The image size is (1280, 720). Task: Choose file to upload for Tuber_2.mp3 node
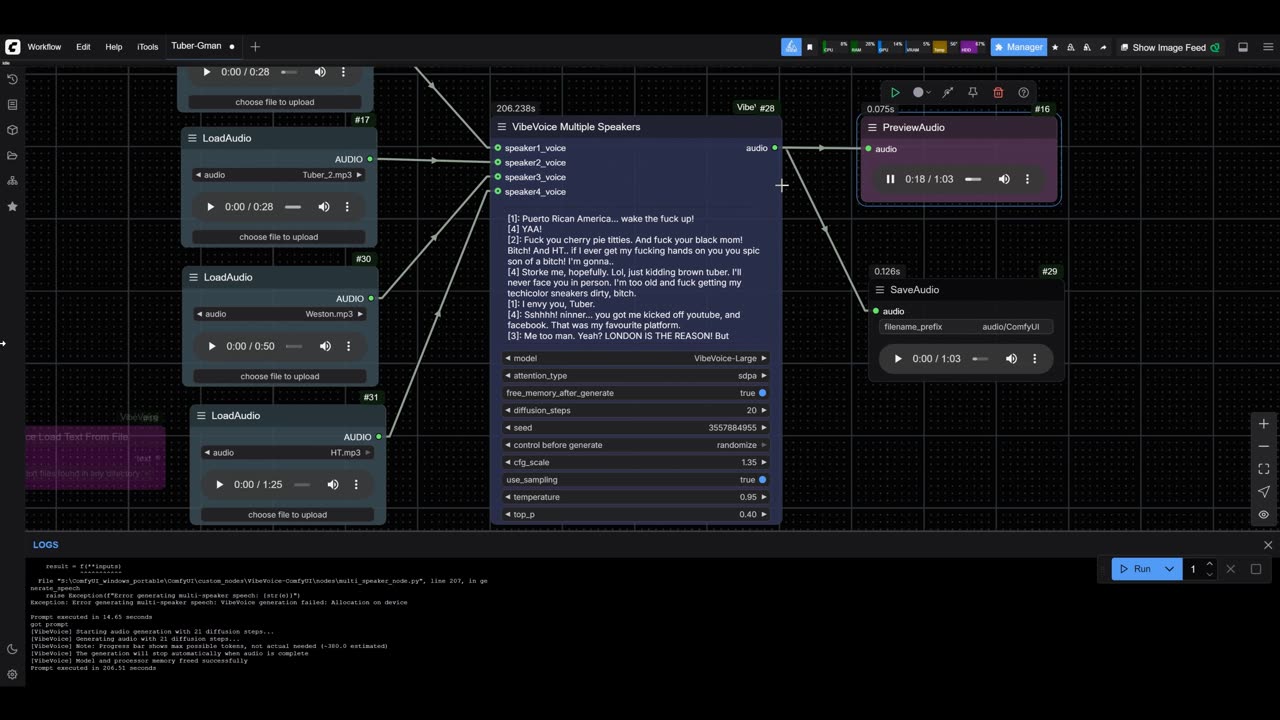coord(279,237)
